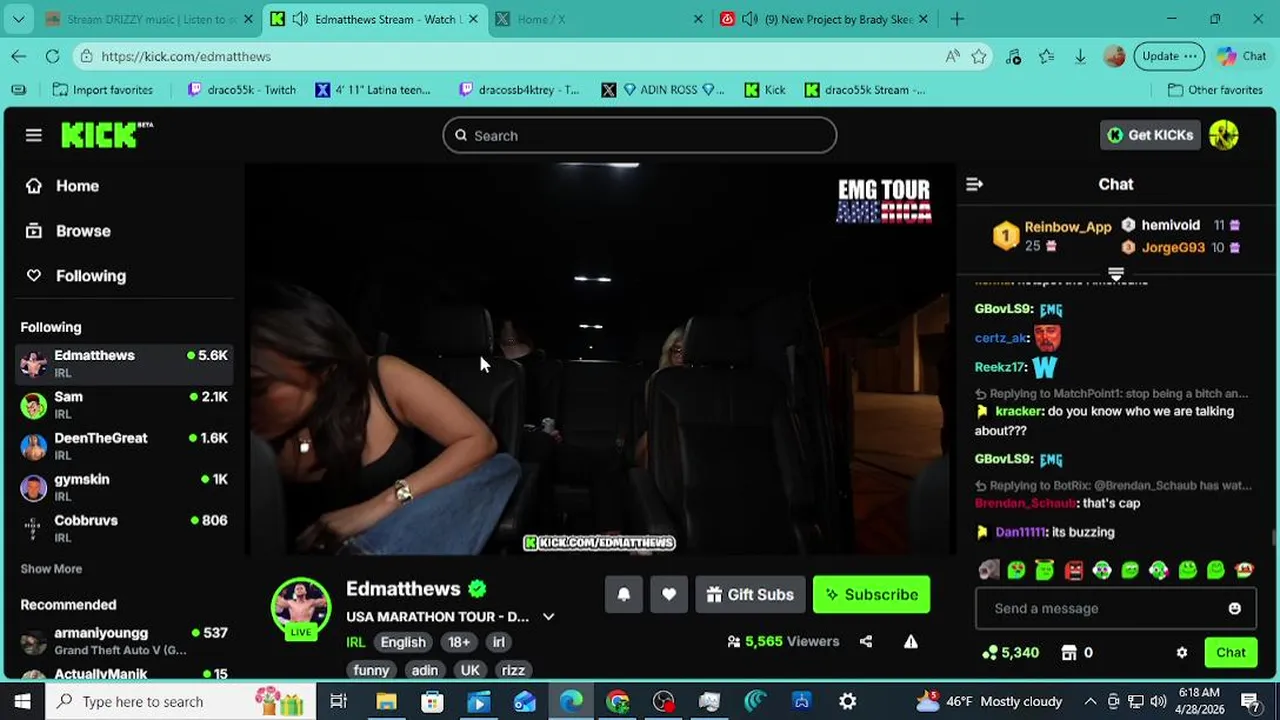Viewport: 1280px width, 720px height.
Task: Click Edmatthews live avatar
Action: coord(301,607)
